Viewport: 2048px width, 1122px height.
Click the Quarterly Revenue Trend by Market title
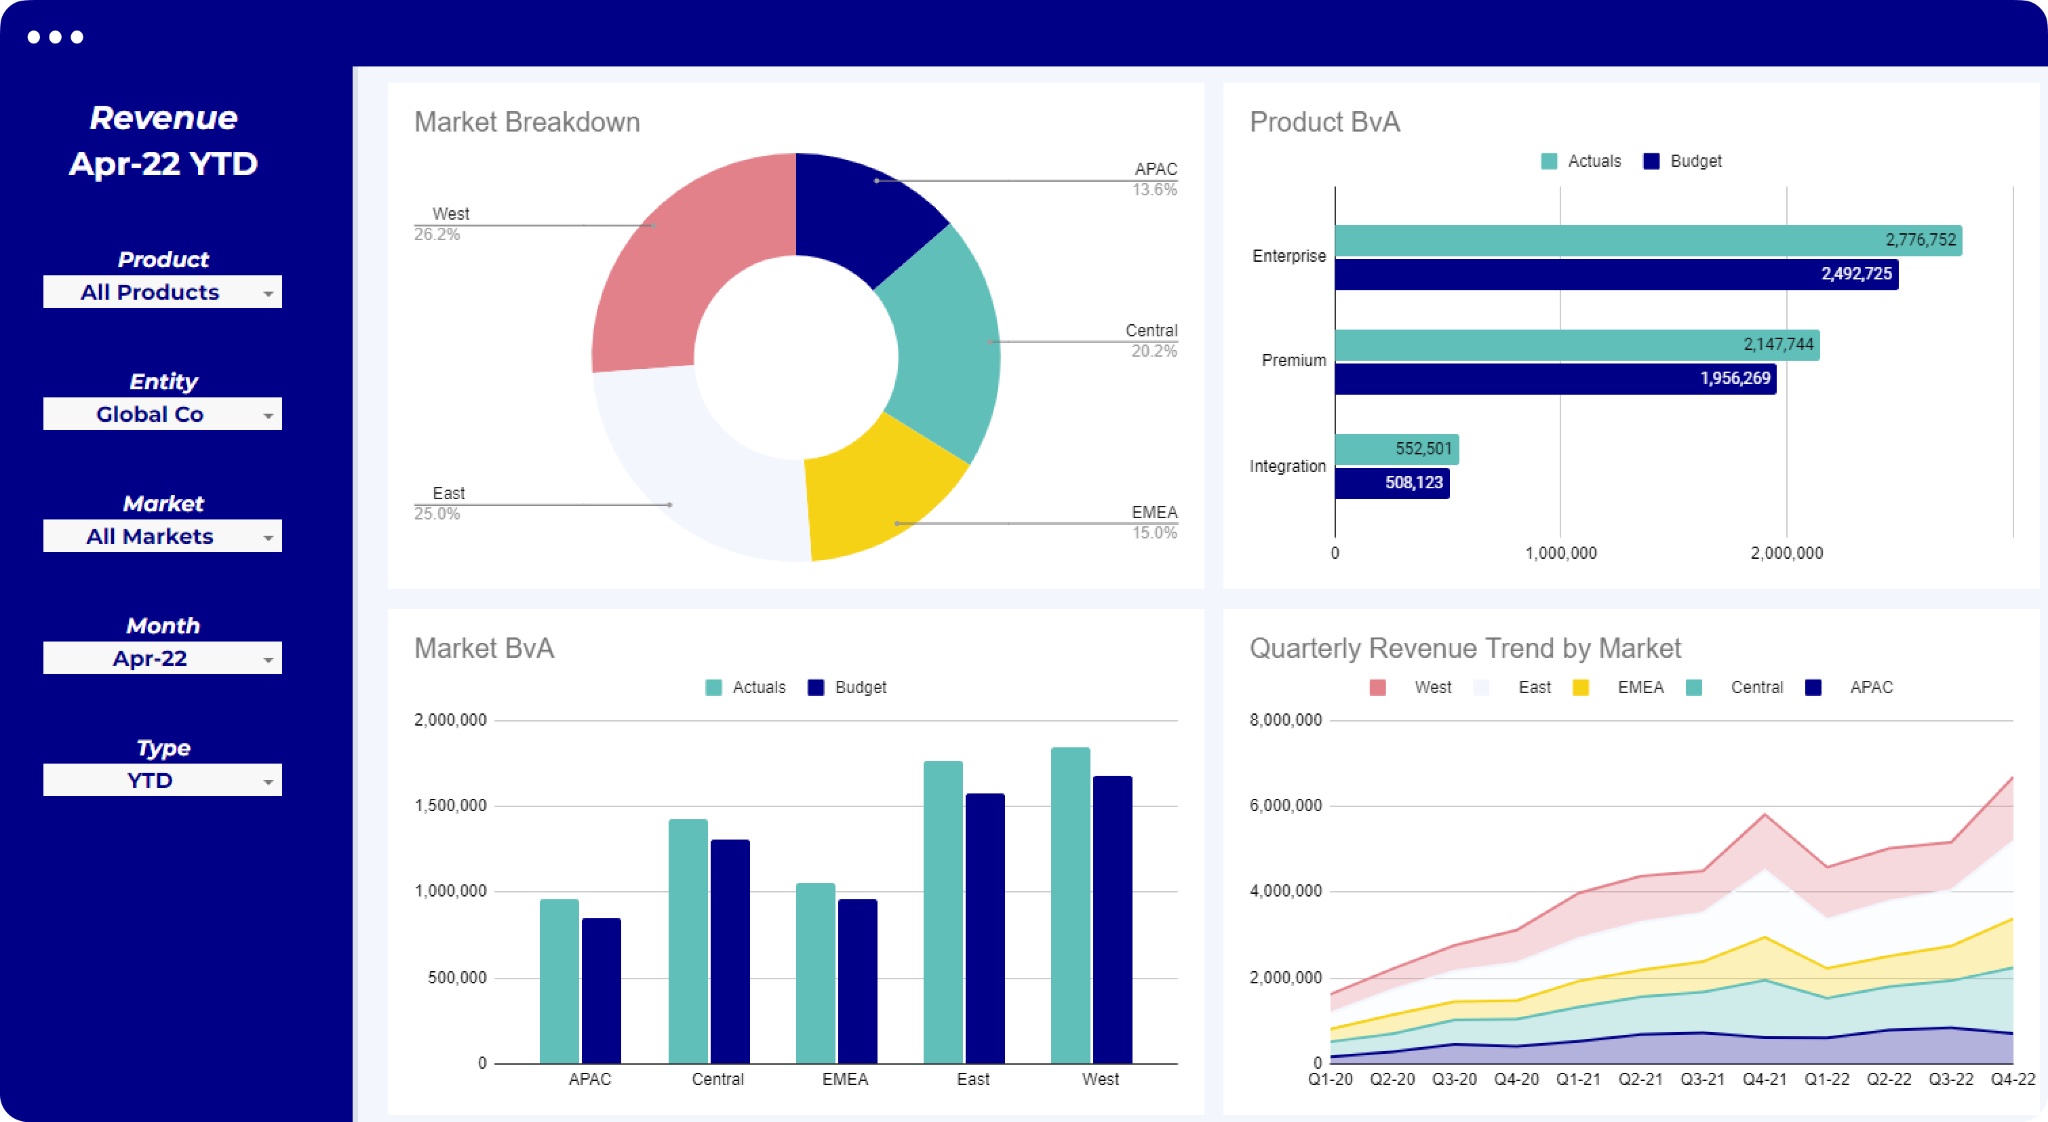coord(1465,648)
